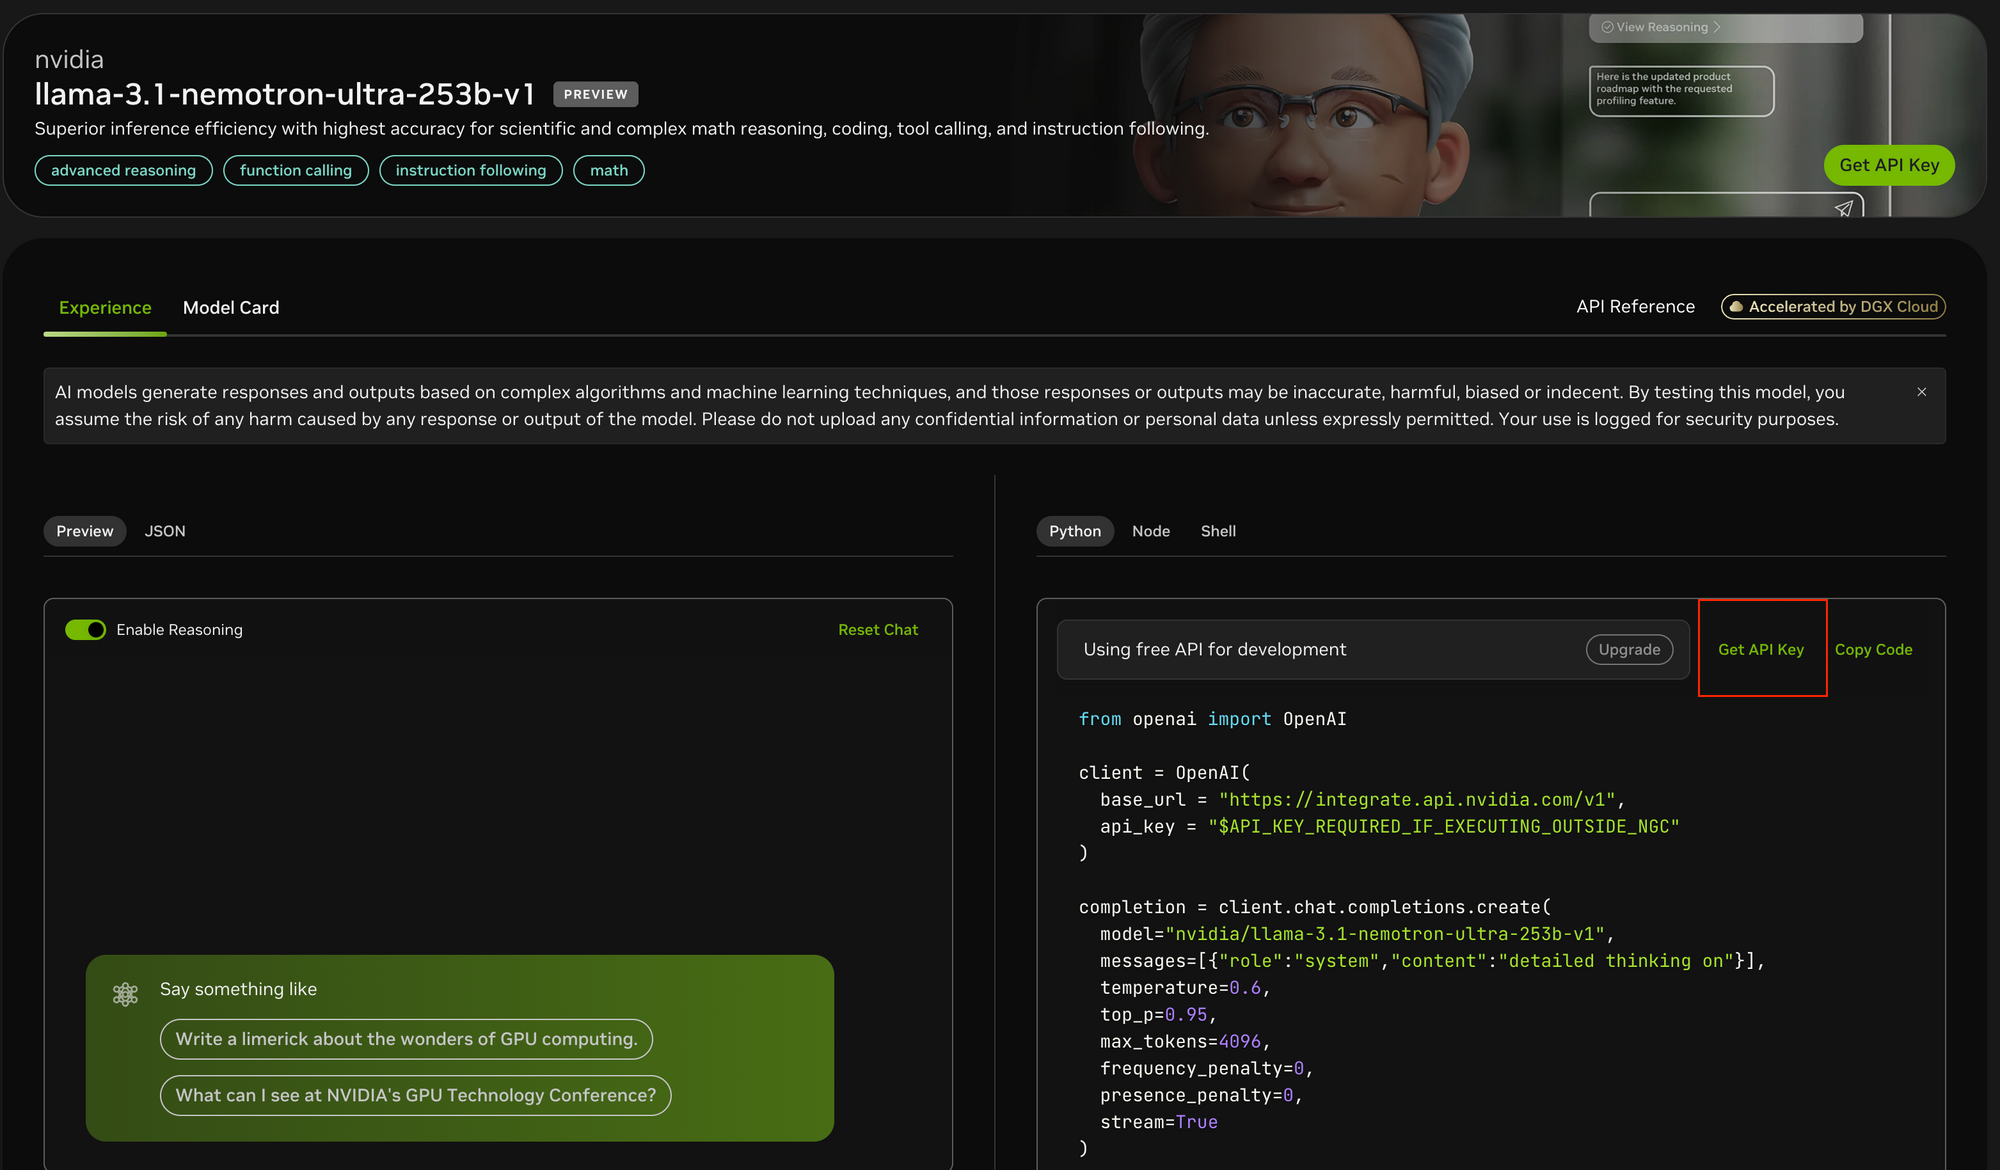Click the advanced reasoning tag
Viewport: 2000px width, 1170px height.
click(x=124, y=170)
